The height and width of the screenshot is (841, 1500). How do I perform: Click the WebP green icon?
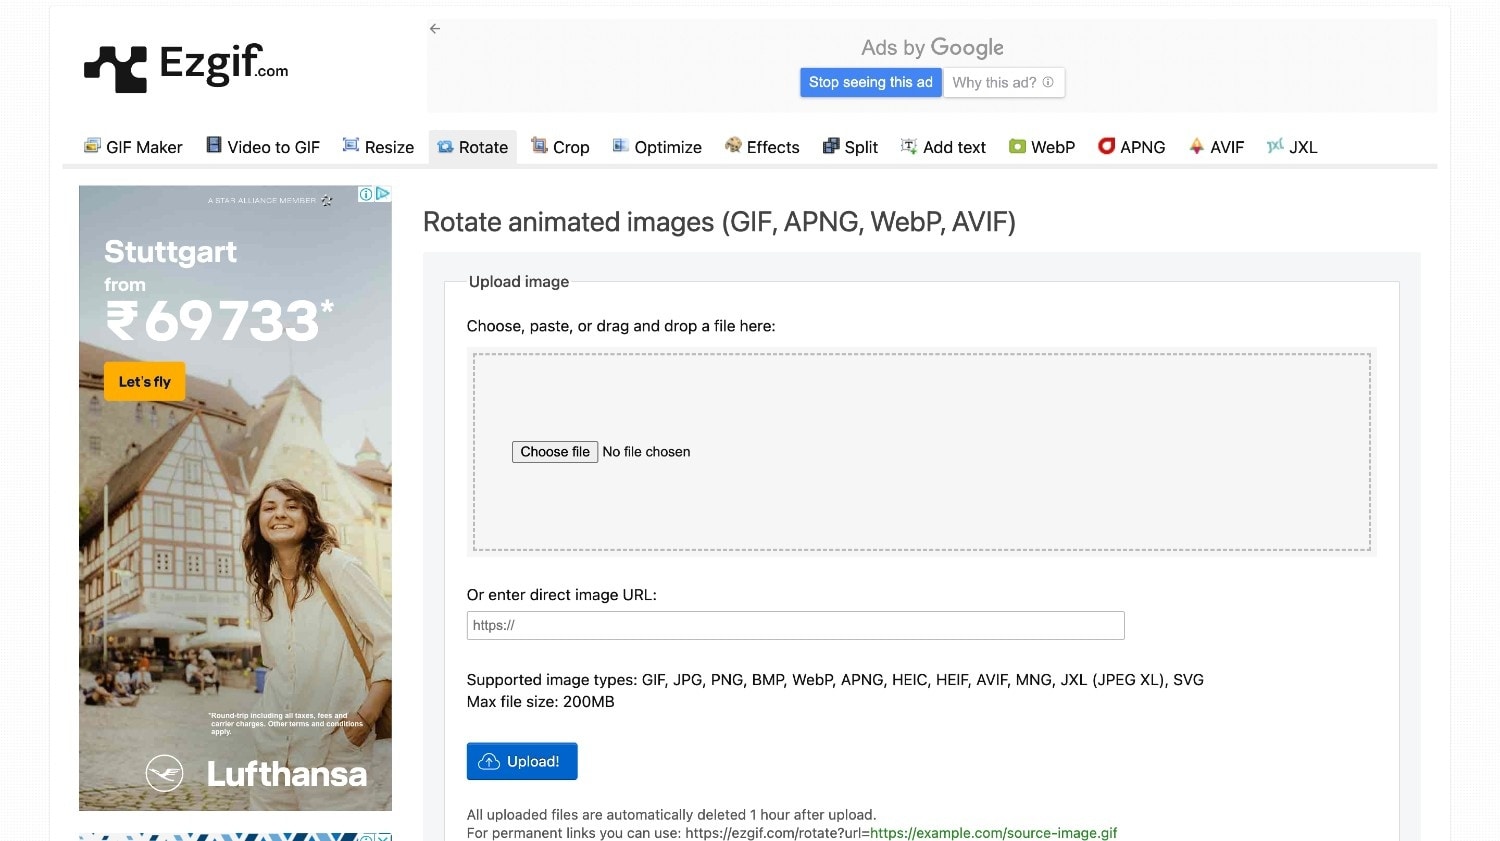coord(1017,146)
